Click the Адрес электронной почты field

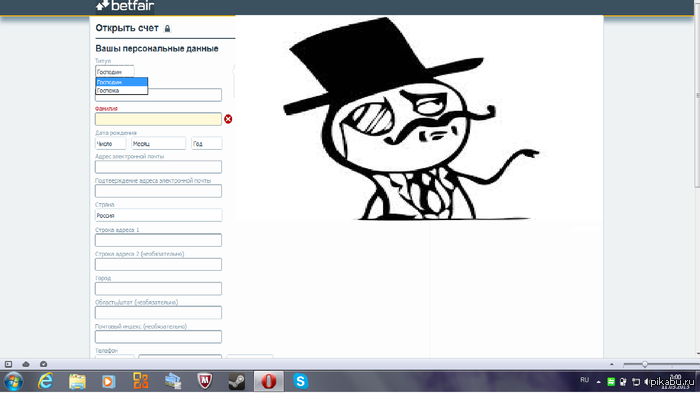158,167
